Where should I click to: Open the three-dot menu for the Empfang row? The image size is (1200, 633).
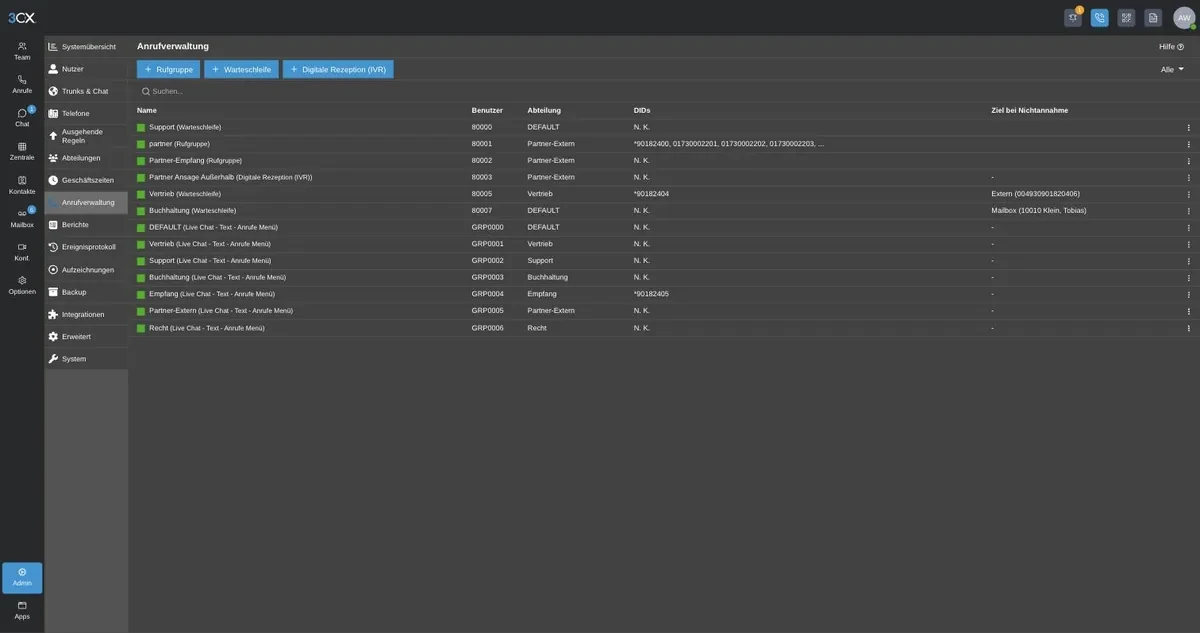(x=1189, y=294)
